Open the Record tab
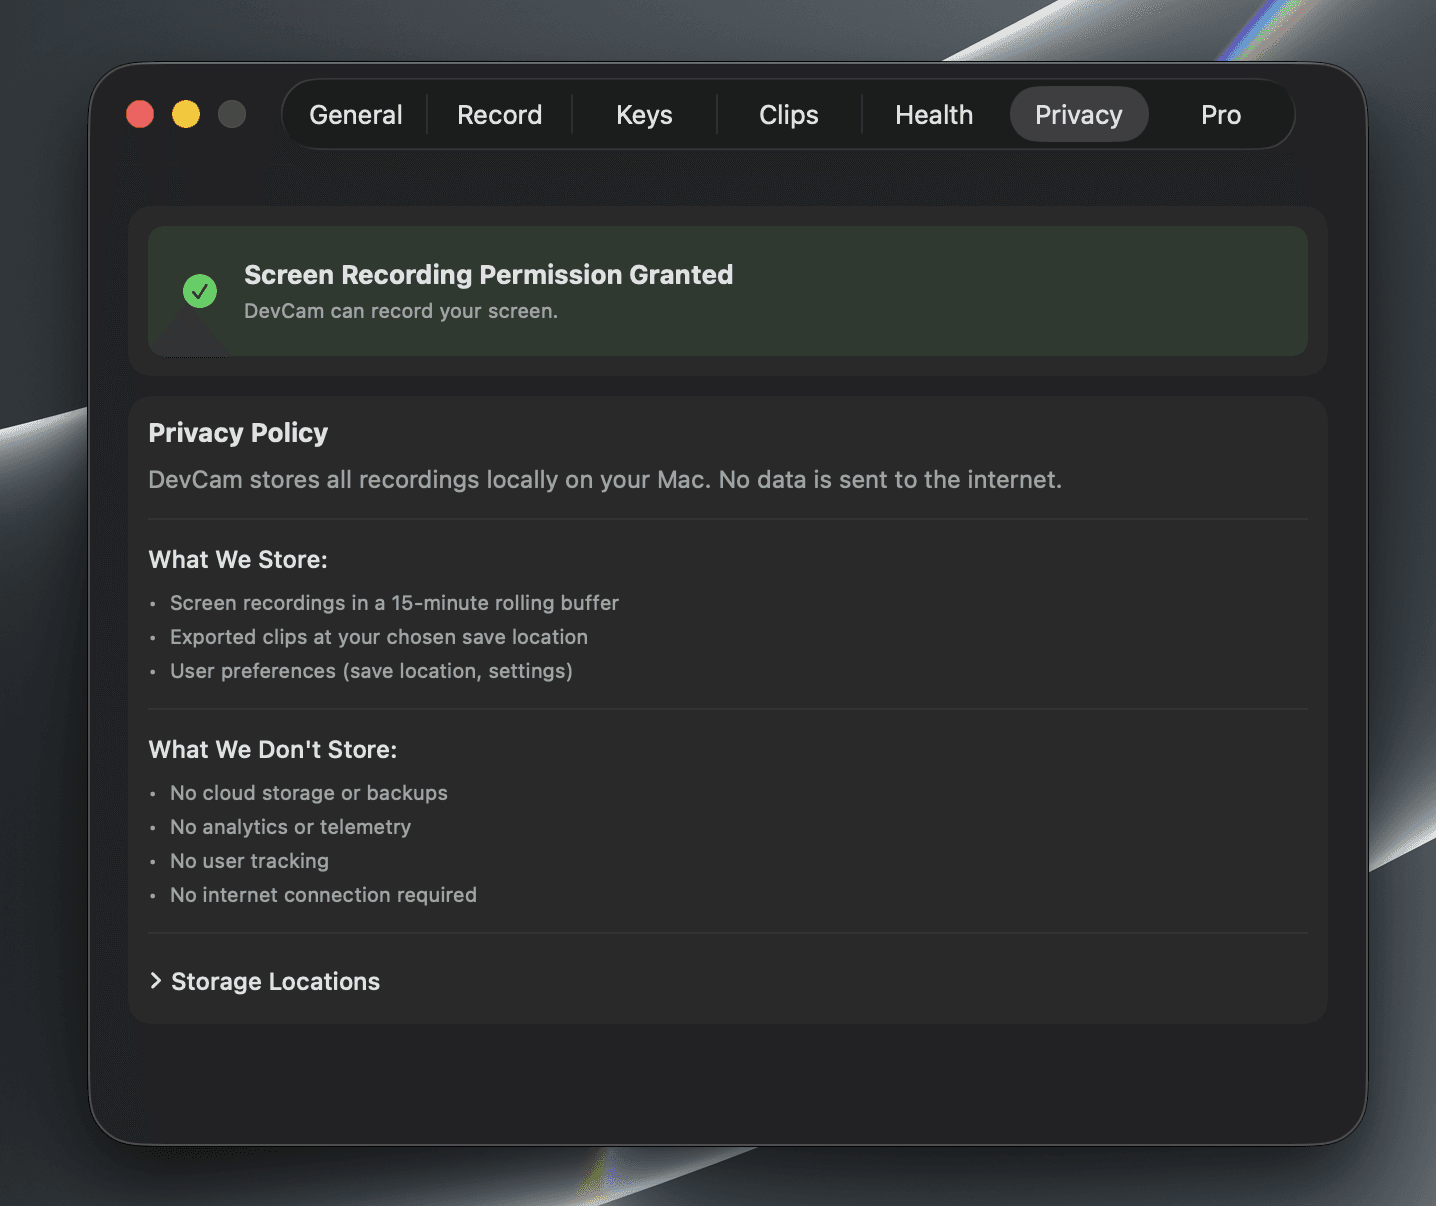Viewport: 1436px width, 1206px height. (x=499, y=115)
